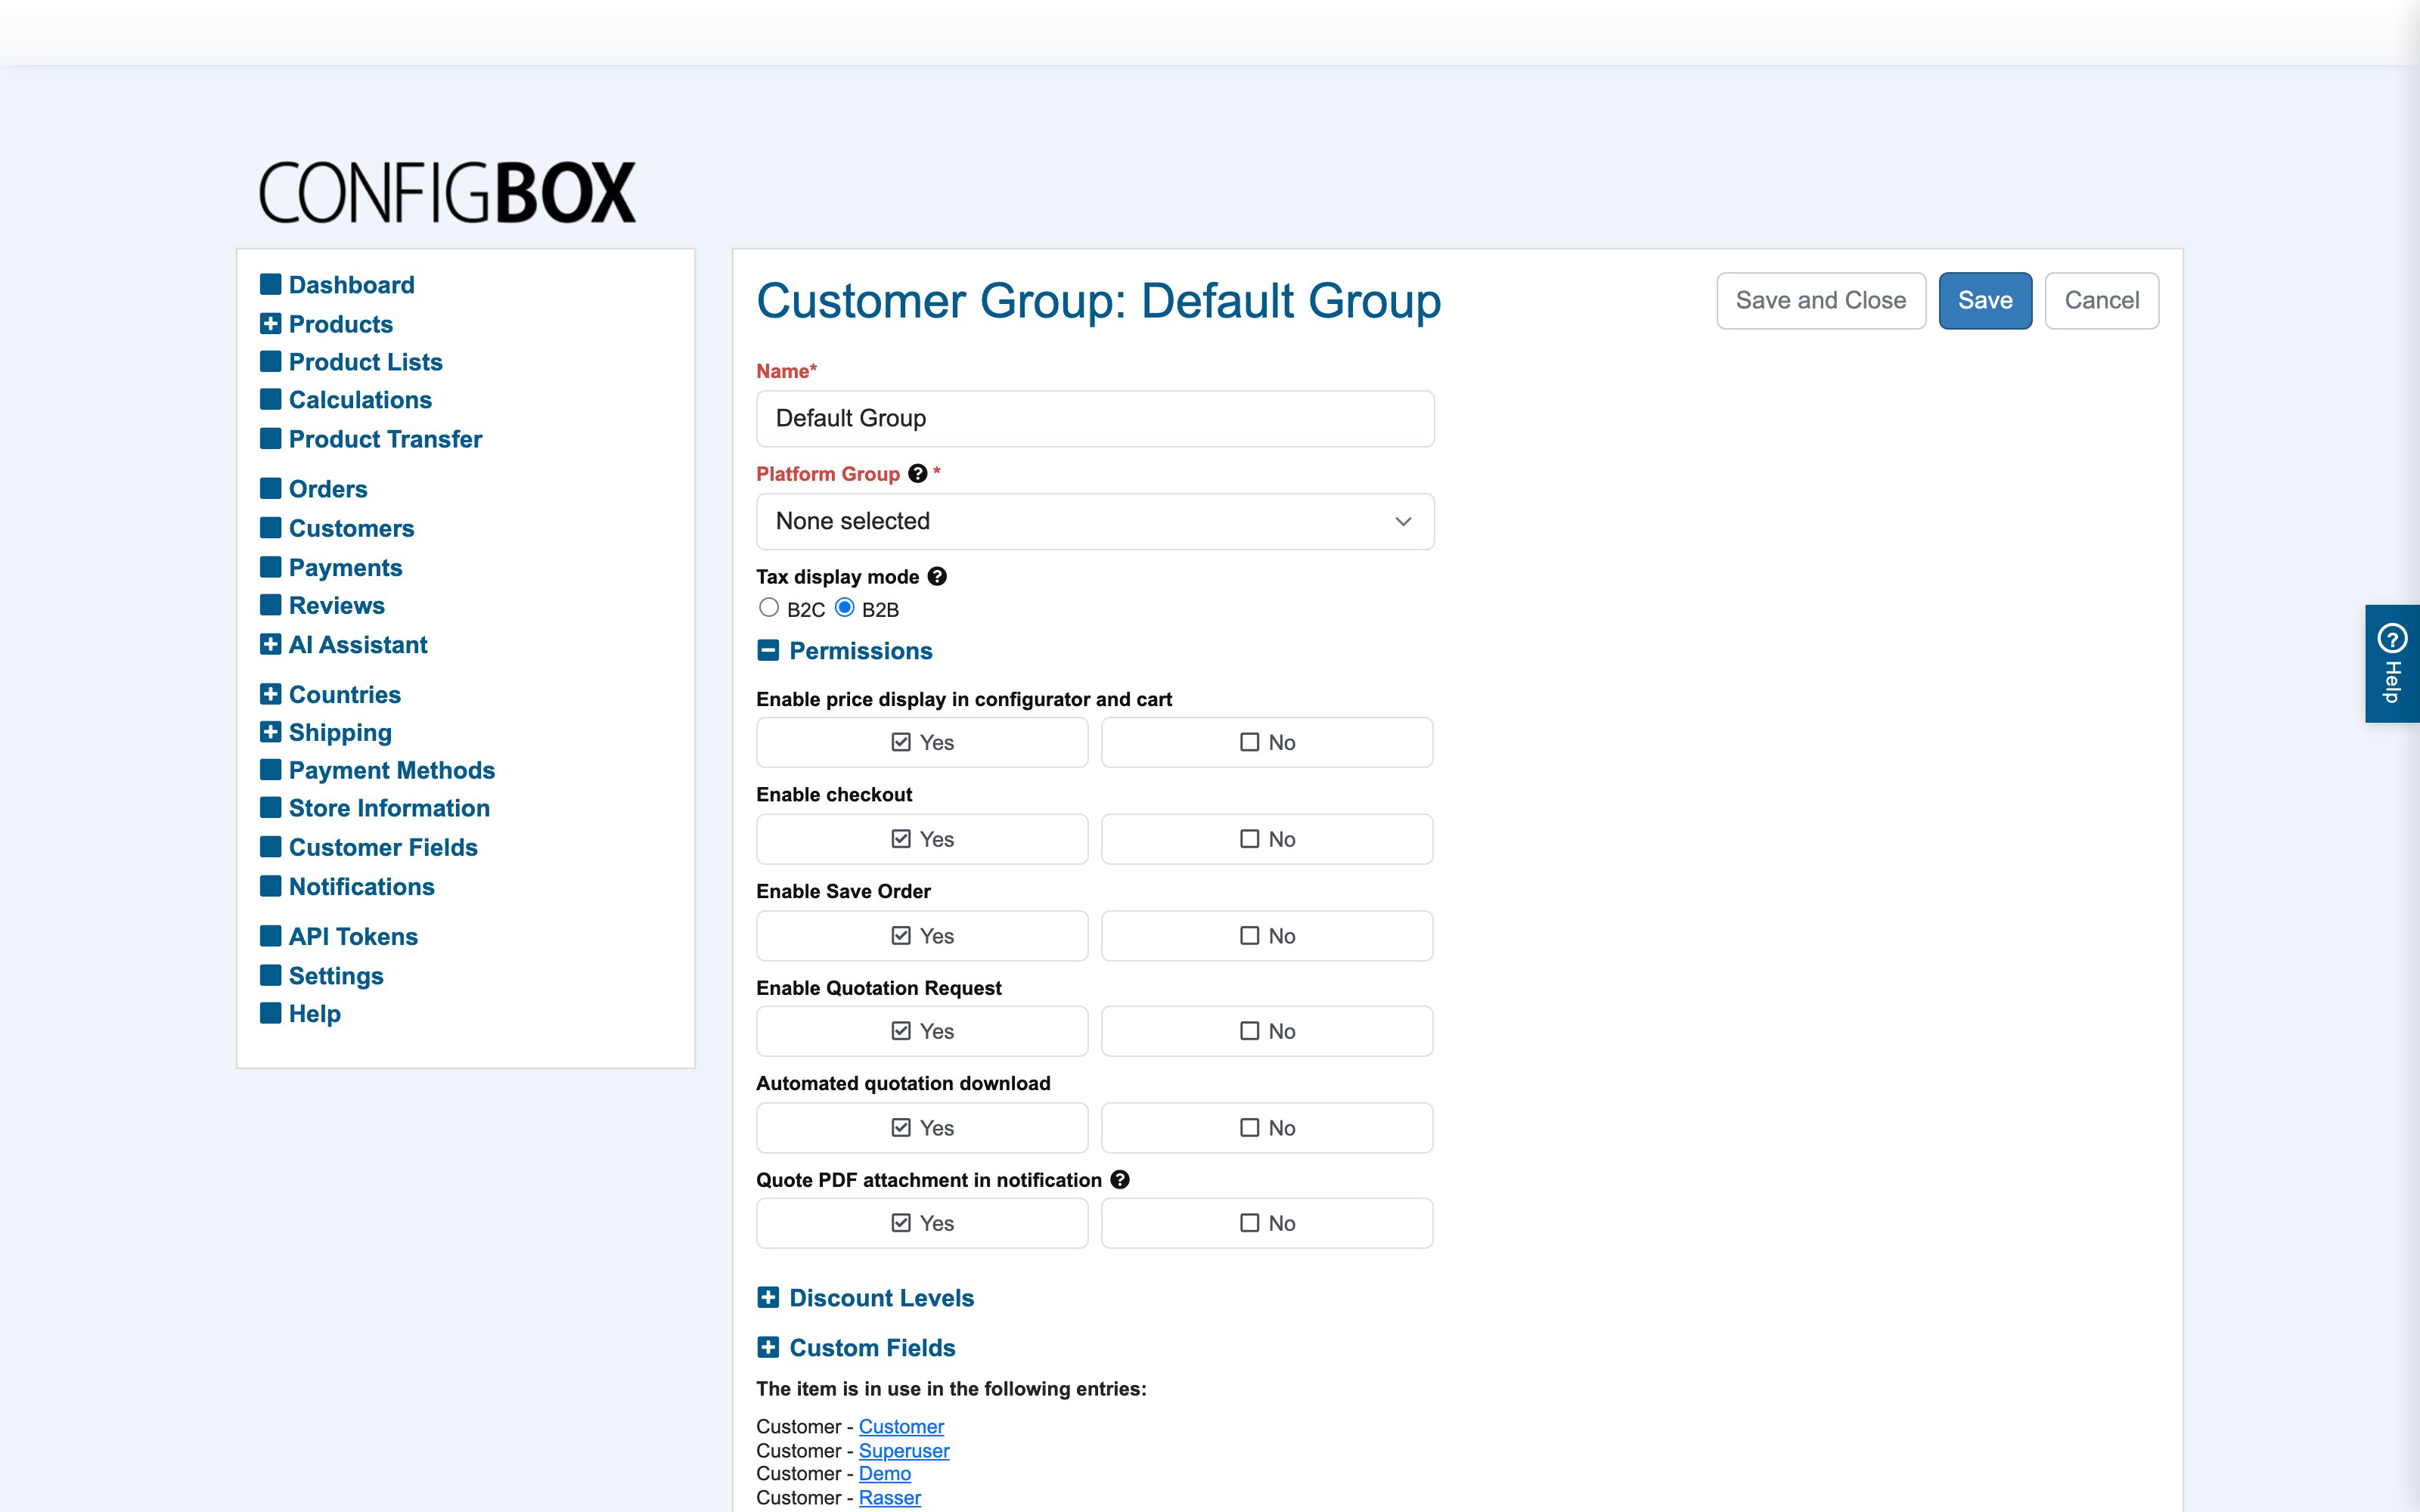The width and height of the screenshot is (2420, 1512).
Task: Click the Customer Fields square icon
Action: (x=270, y=847)
